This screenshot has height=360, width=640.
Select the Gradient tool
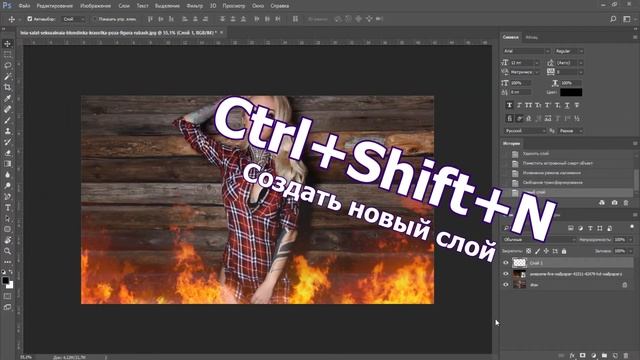coord(7,164)
